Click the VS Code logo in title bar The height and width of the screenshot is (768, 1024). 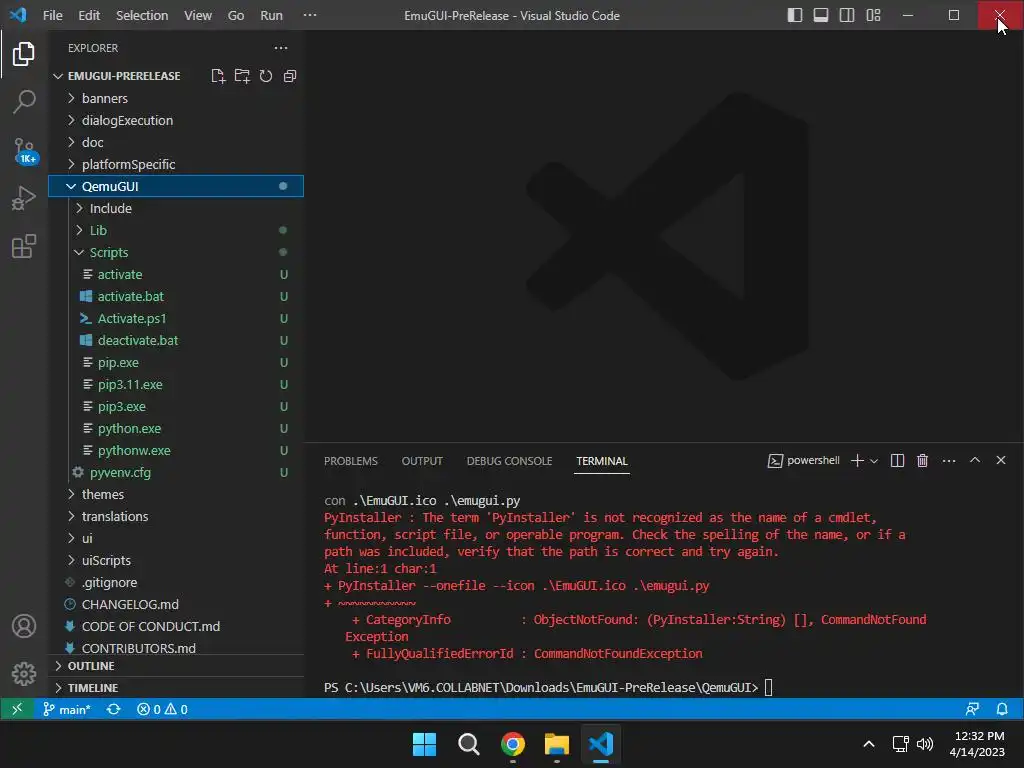[x=18, y=14]
